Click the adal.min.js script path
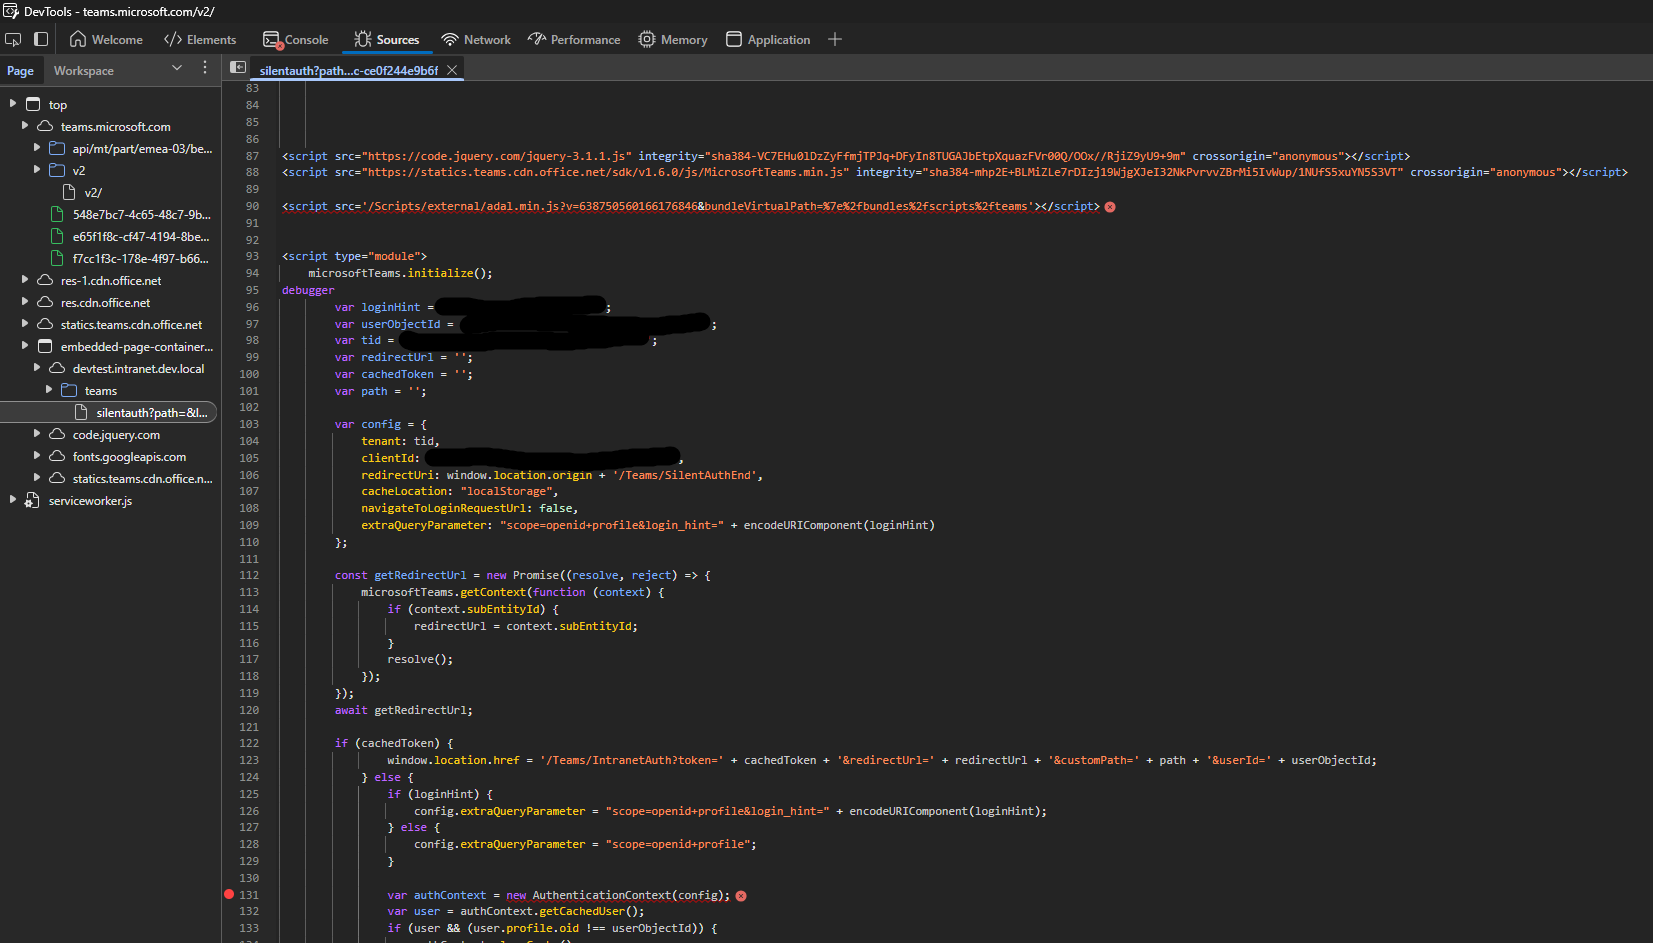 click(699, 206)
